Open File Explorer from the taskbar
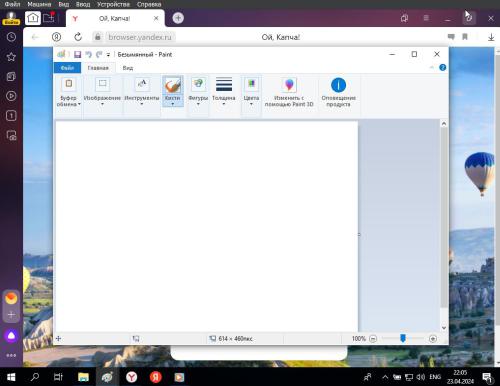This screenshot has width=500, height=386. (83, 377)
